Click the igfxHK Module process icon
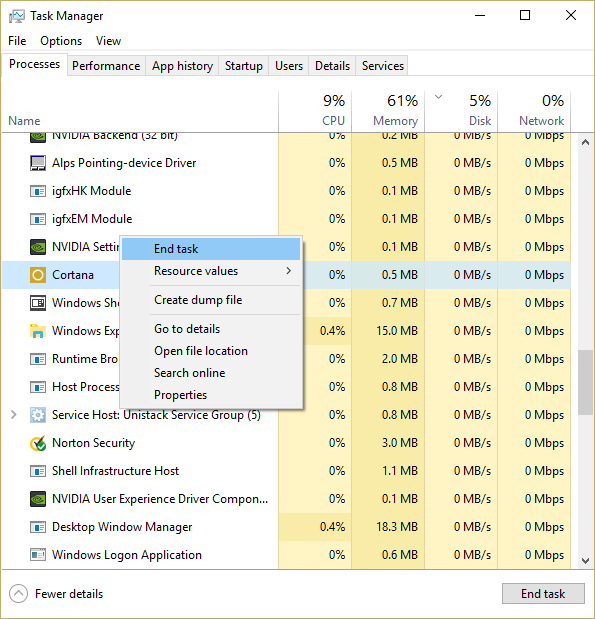The width and height of the screenshot is (595, 619). tap(38, 191)
